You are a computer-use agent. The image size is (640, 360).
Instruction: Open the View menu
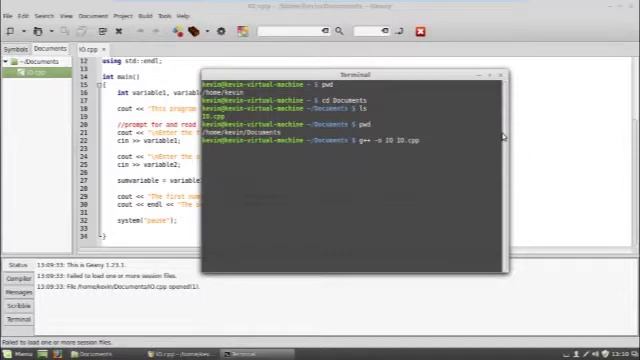pos(66,16)
